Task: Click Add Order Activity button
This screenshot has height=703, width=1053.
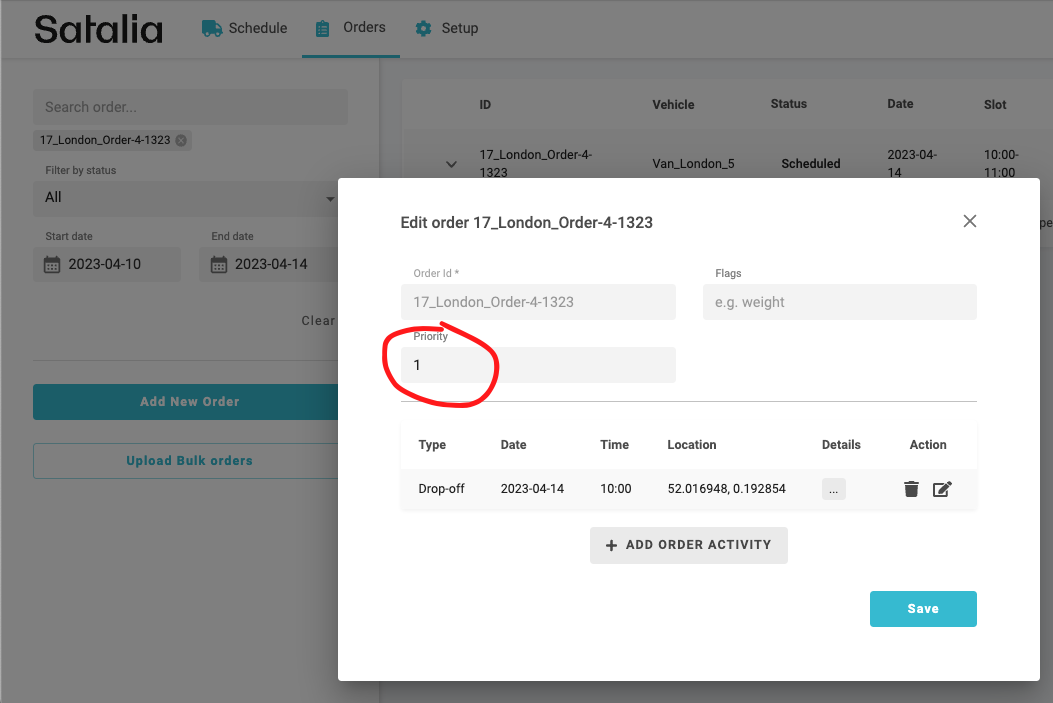Action: (x=688, y=545)
